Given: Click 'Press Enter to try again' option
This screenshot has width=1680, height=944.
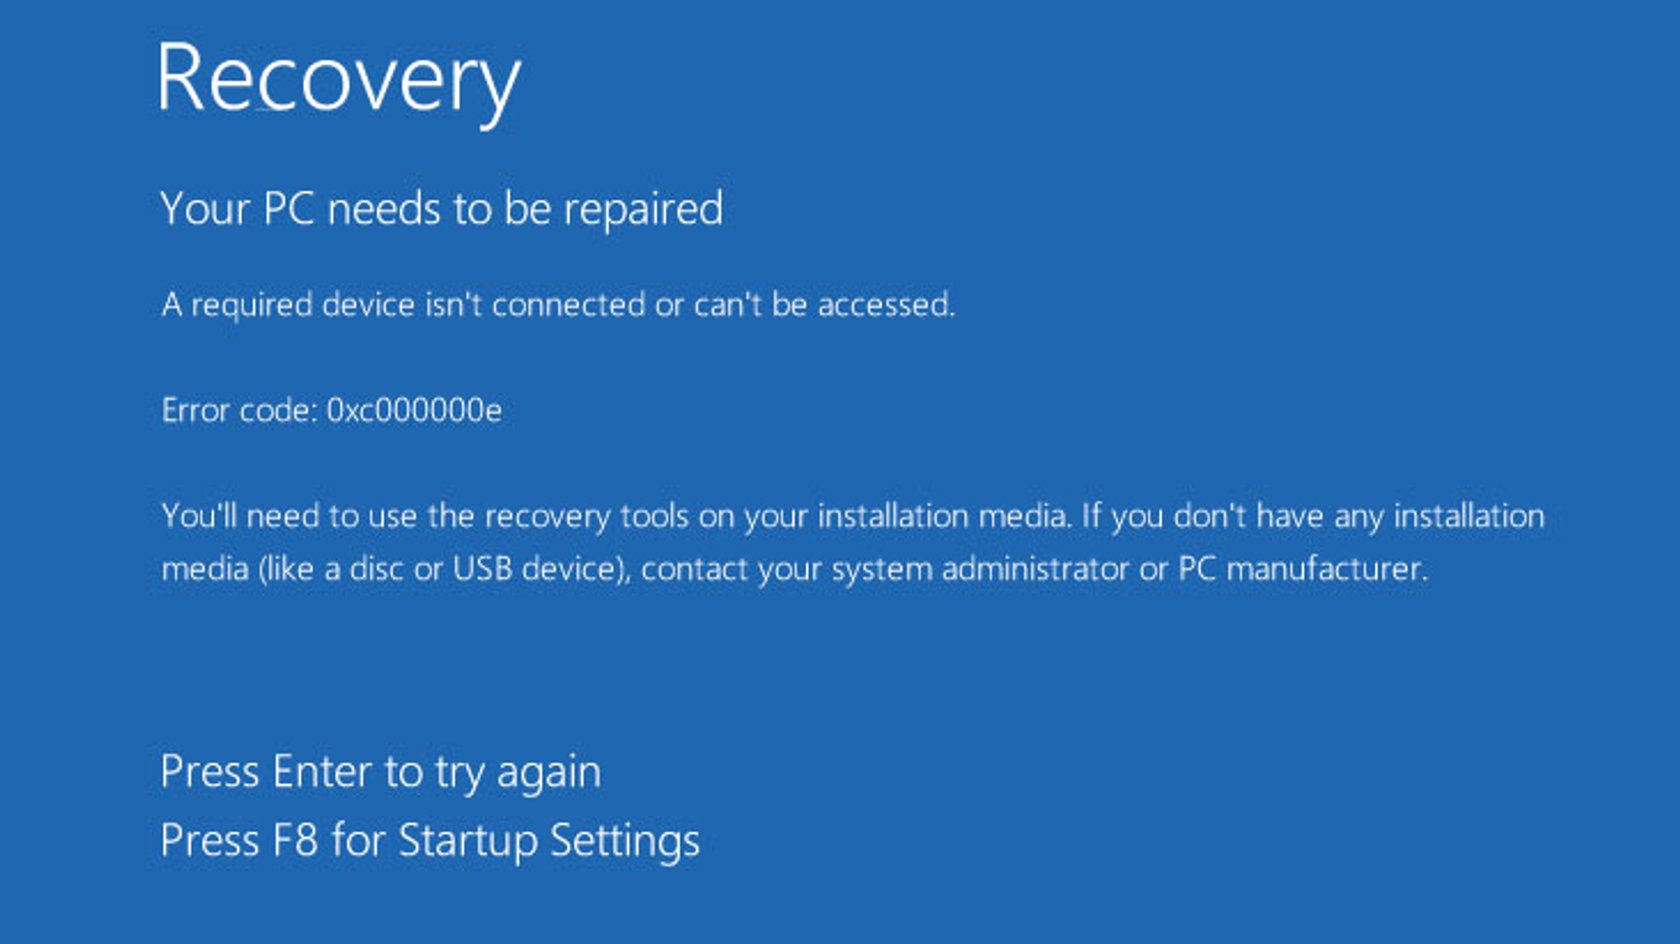Looking at the screenshot, I should [380, 773].
